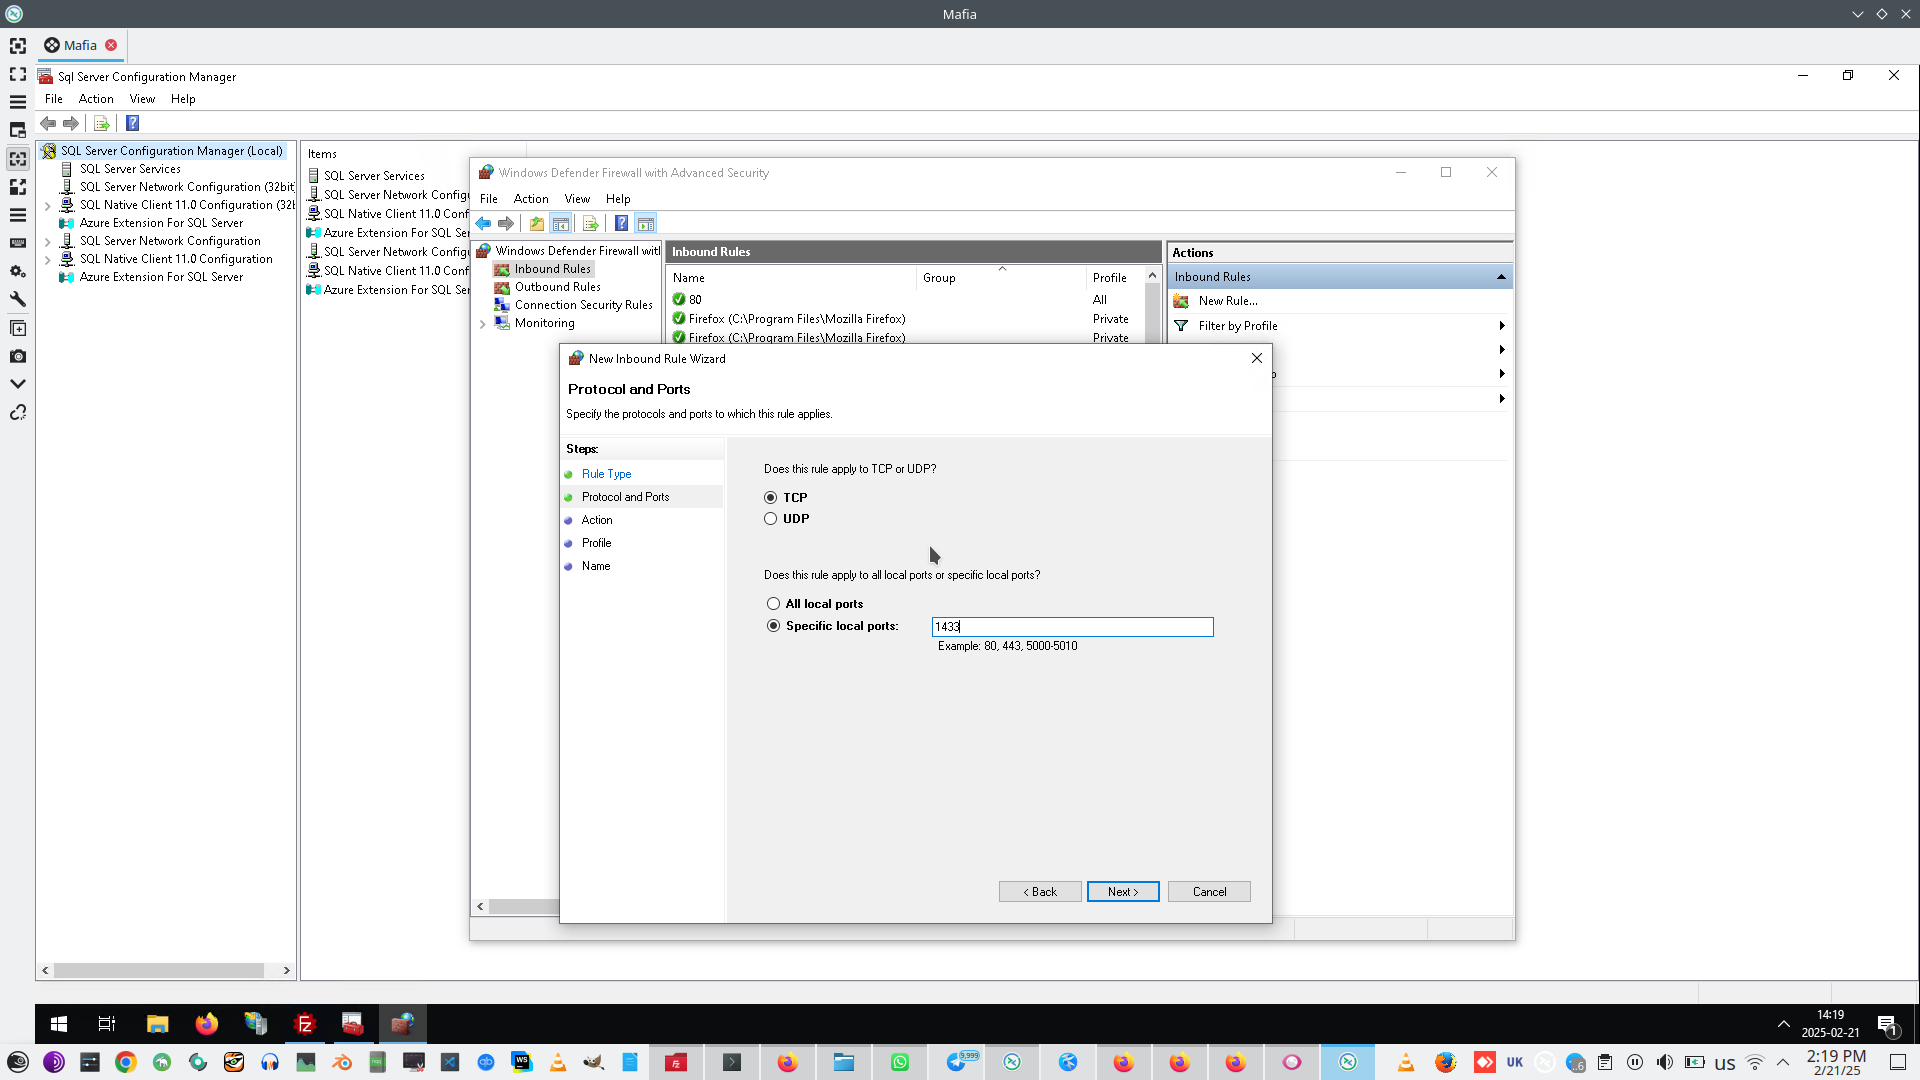Viewport: 1920px width, 1080px height.
Task: Click the firewall toolbar help icon
Action: [x=621, y=224]
